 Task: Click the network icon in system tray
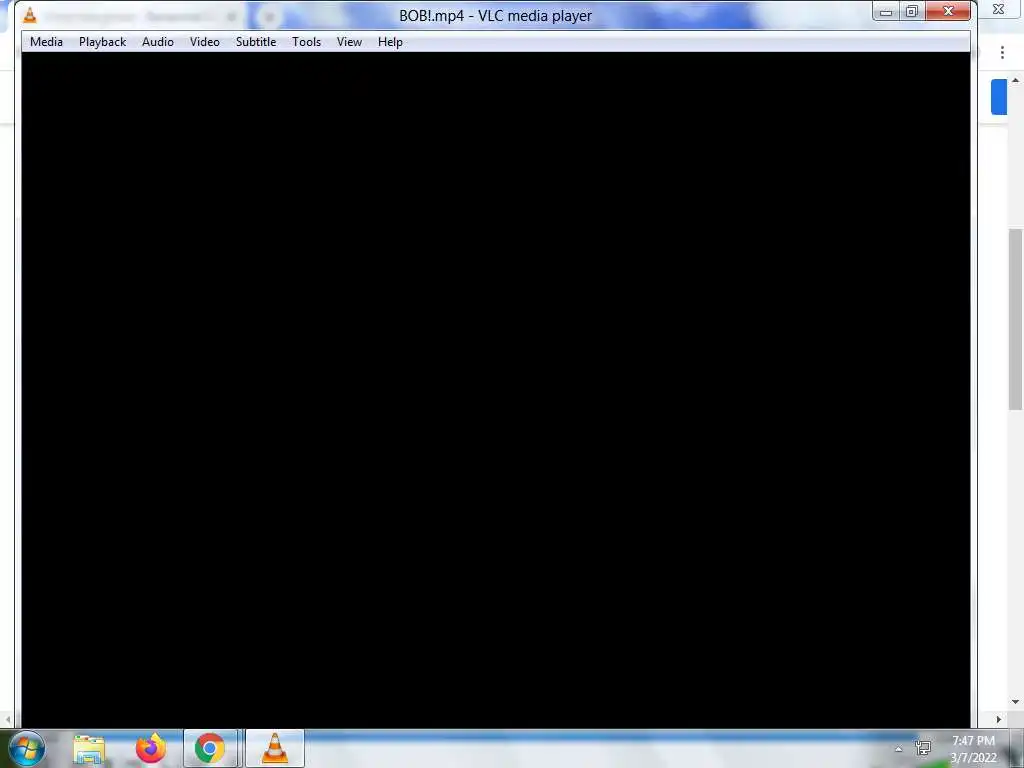923,748
